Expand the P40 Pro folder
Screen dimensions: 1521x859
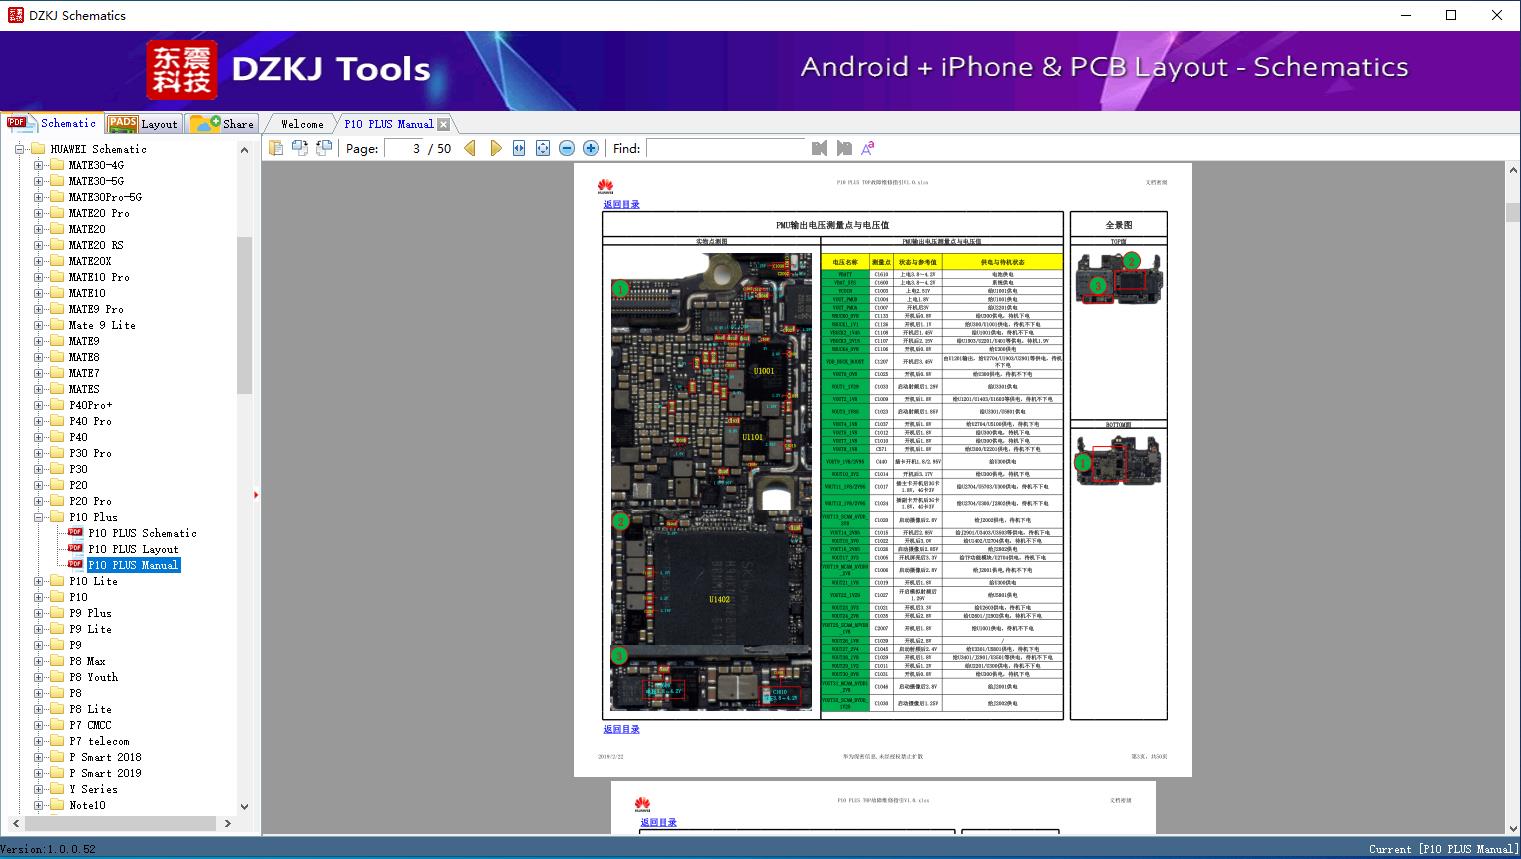click(x=38, y=421)
